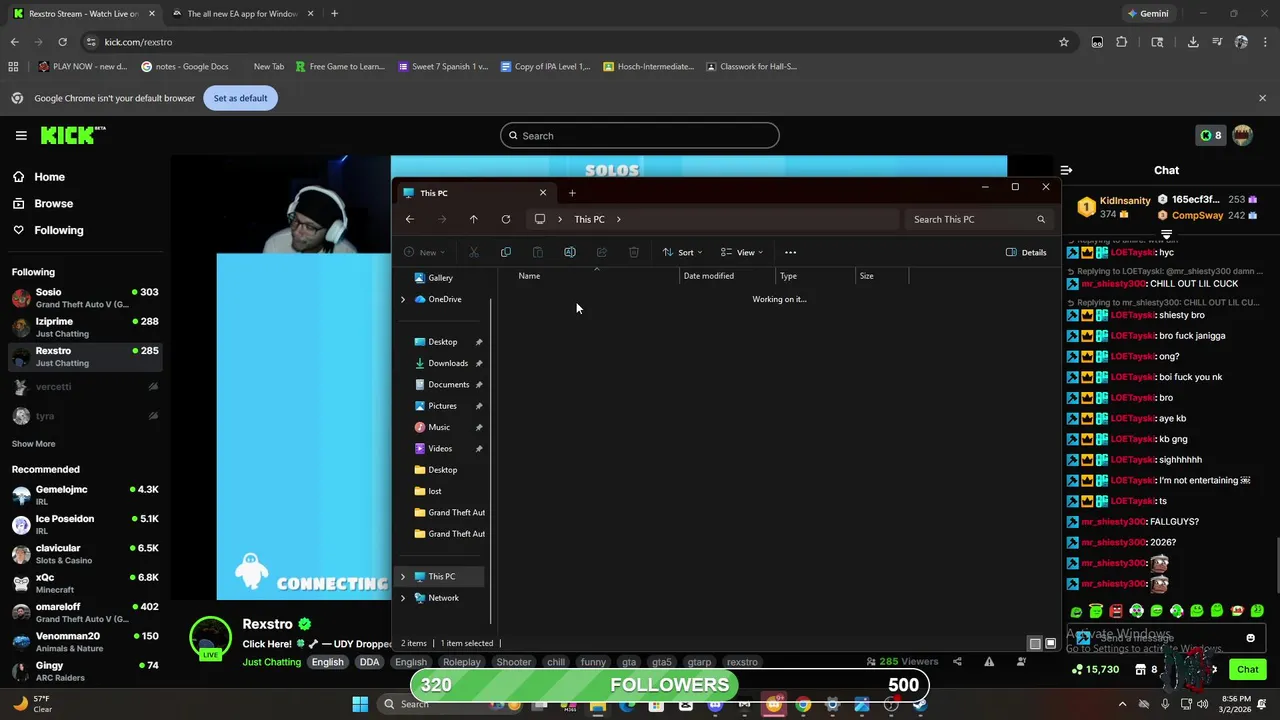Go back in File Explorer navigation
The height and width of the screenshot is (720, 1280).
coord(410,219)
